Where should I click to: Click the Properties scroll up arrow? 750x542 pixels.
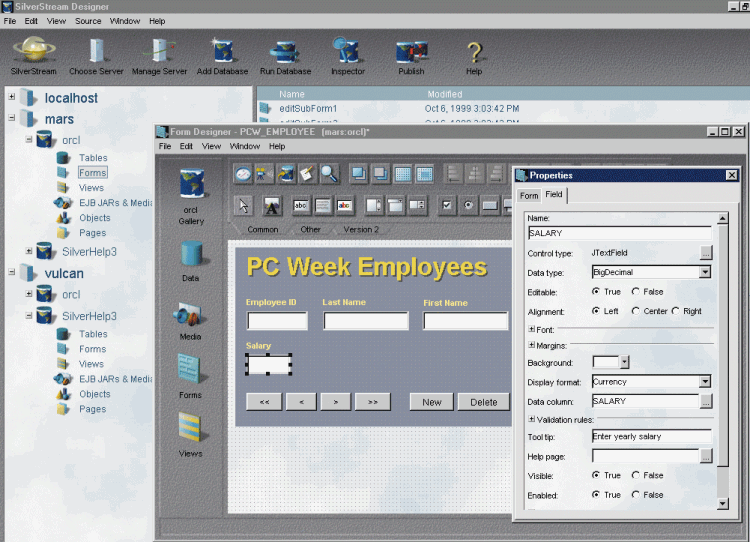[x=723, y=219]
